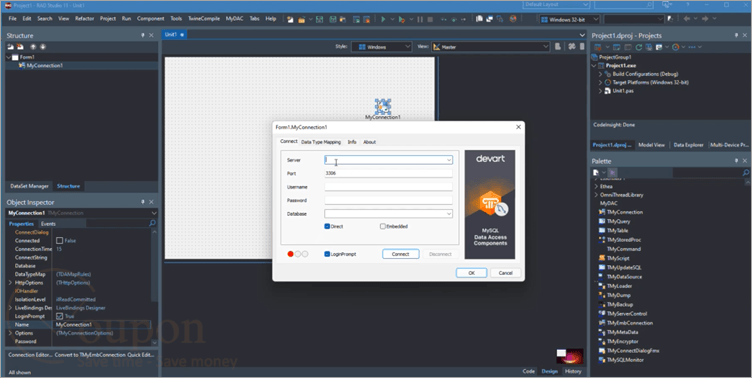Viewport: 752px width, 378px height.
Task: Click TMyBackup component in Palette
Action: 616,304
